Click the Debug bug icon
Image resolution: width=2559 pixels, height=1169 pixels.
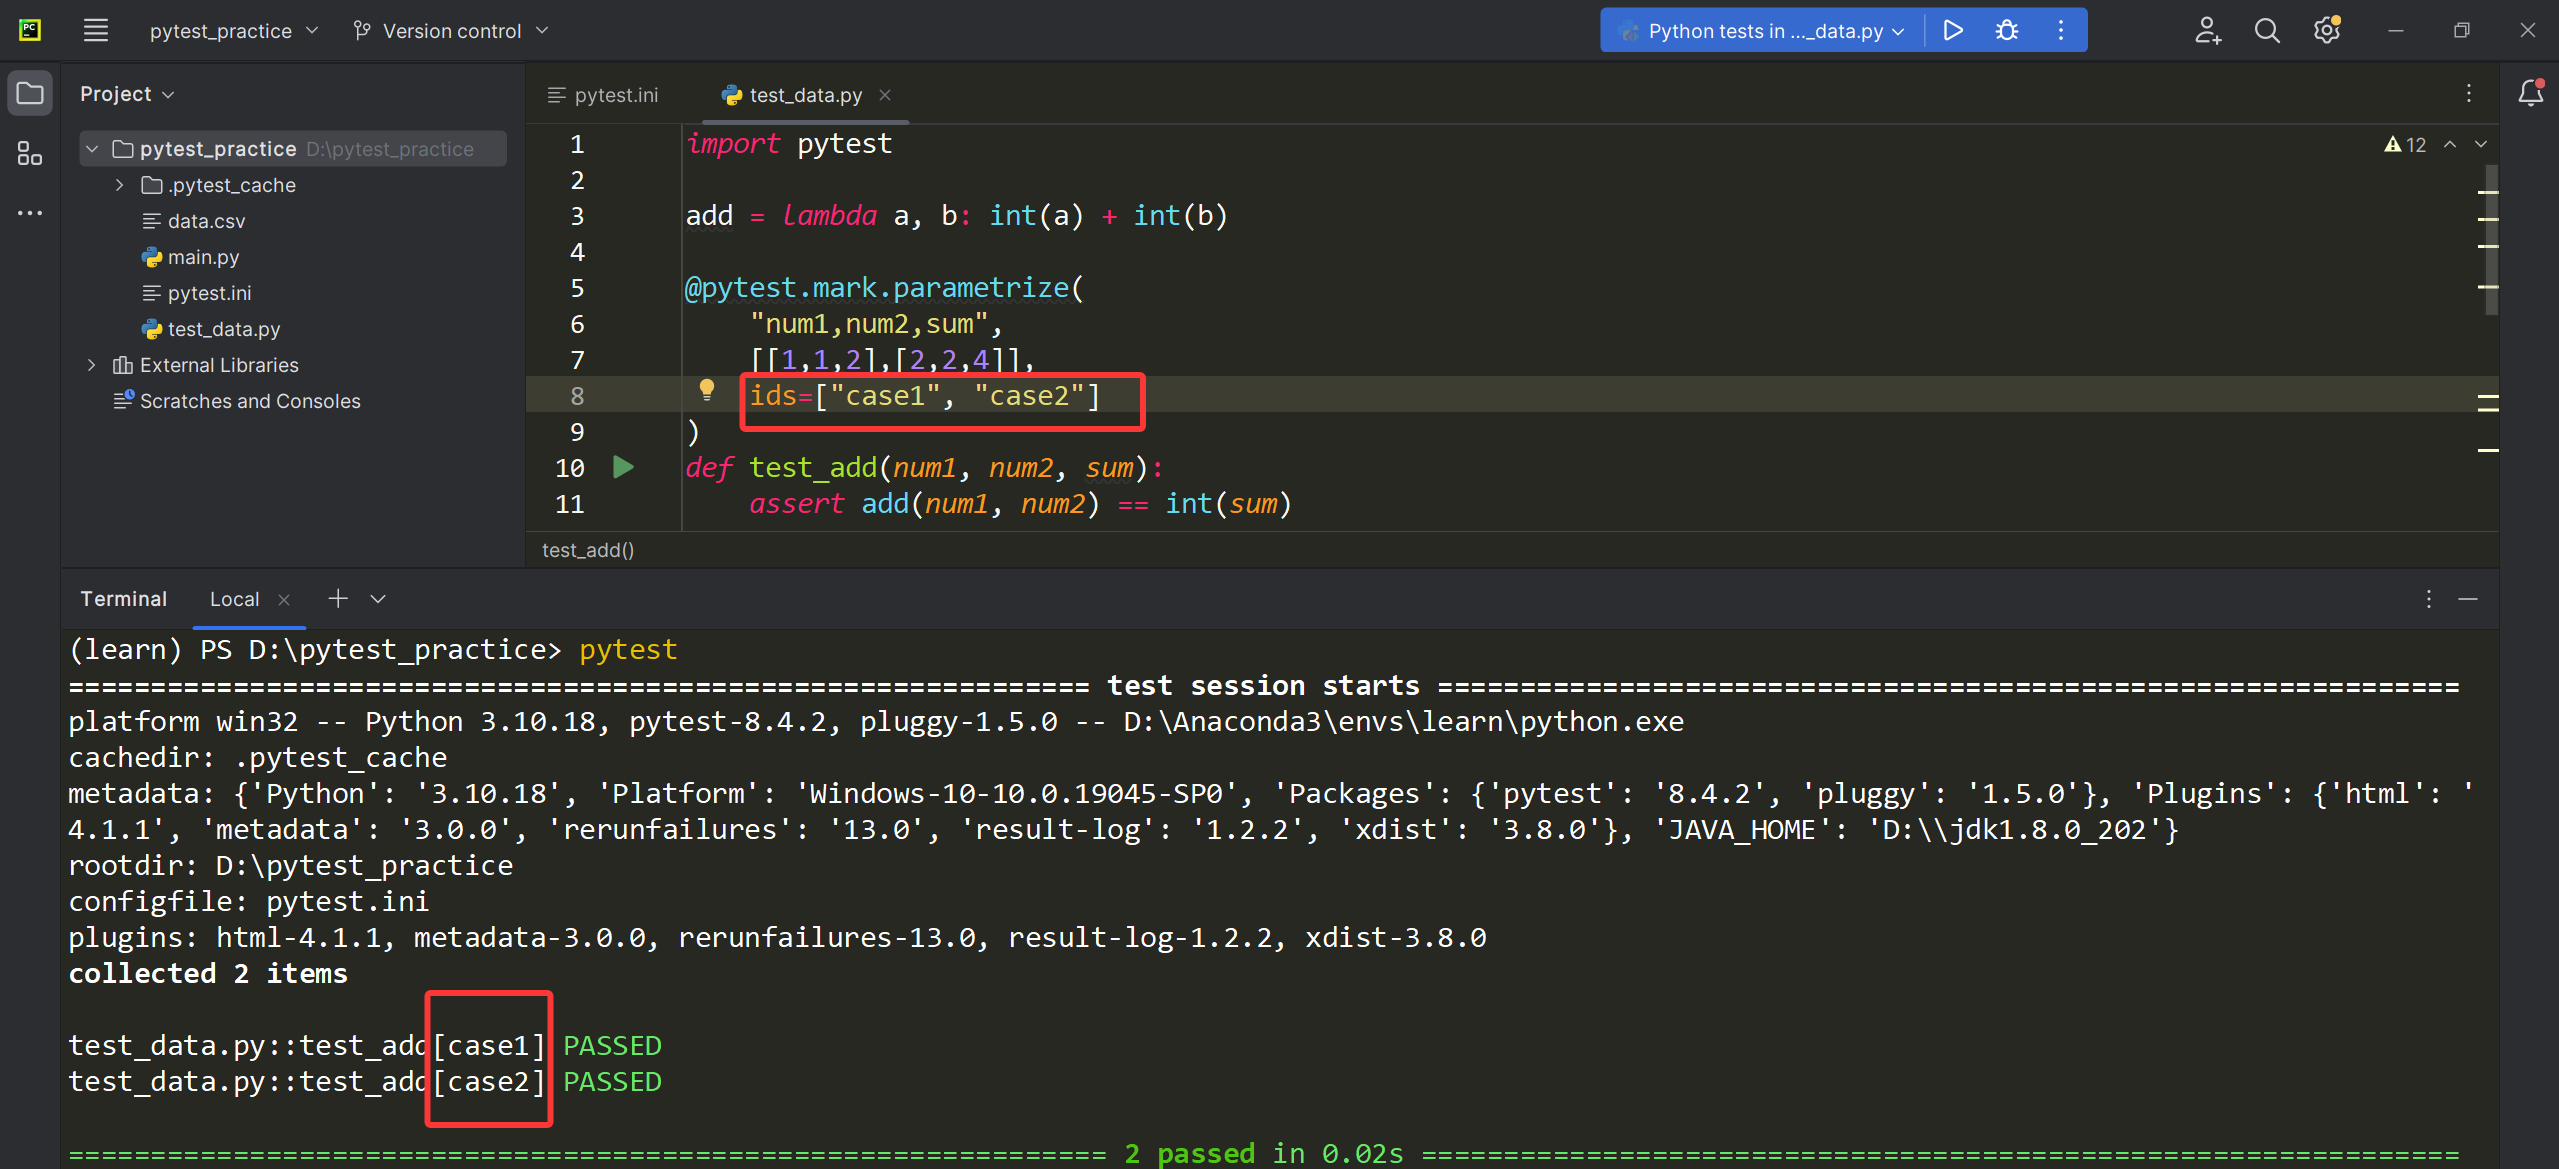tap(2006, 31)
